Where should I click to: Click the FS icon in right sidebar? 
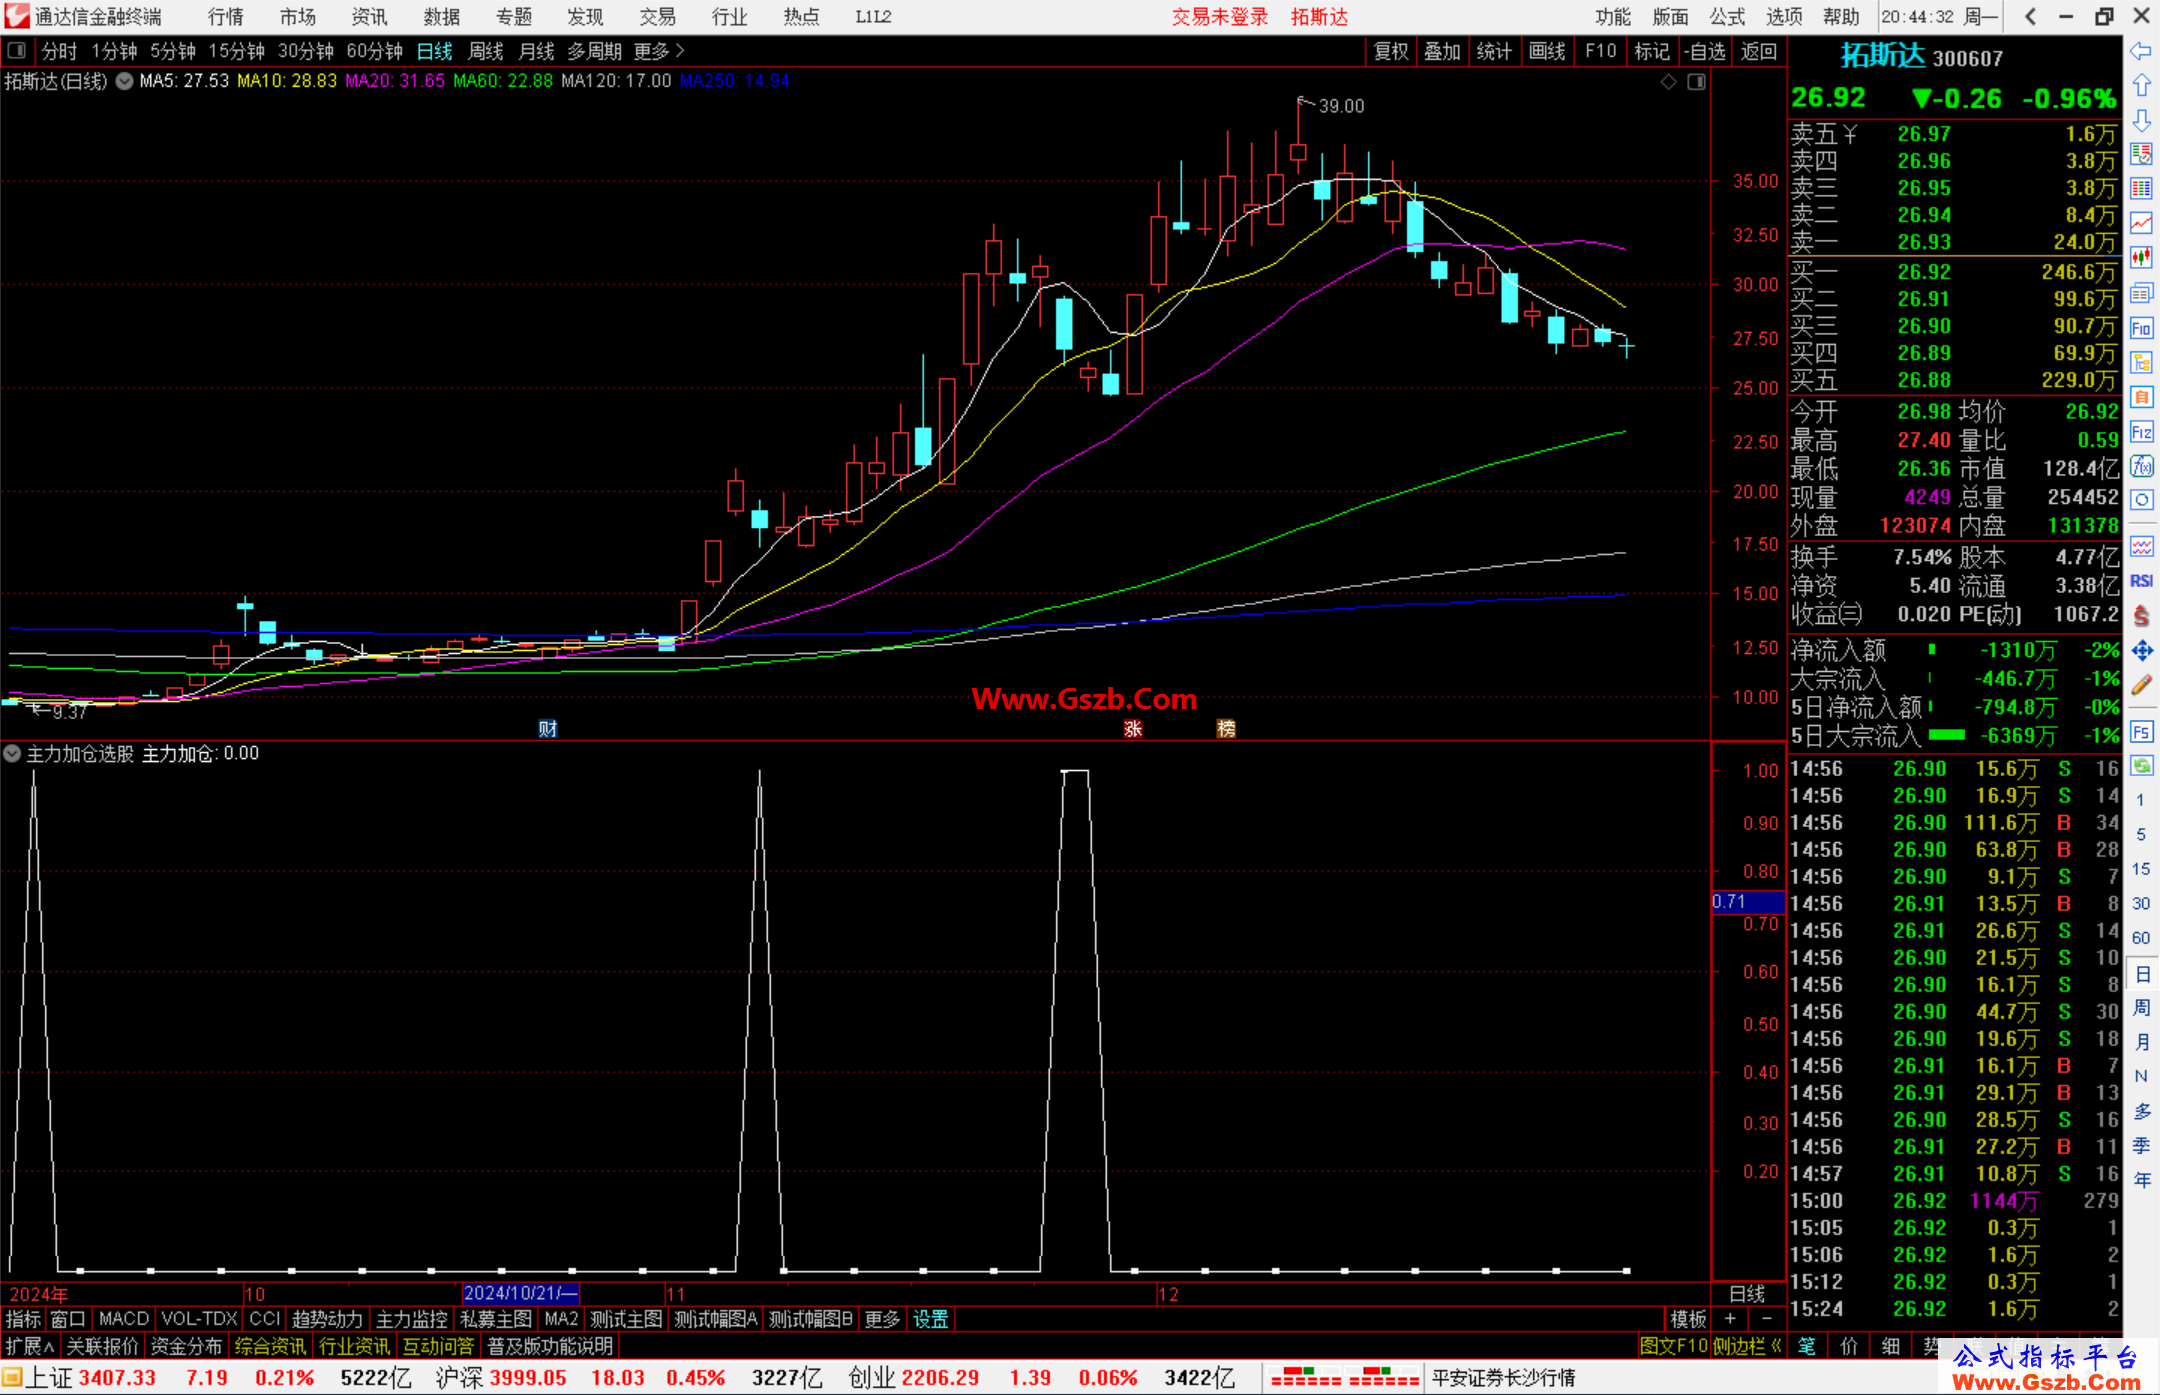[2141, 732]
